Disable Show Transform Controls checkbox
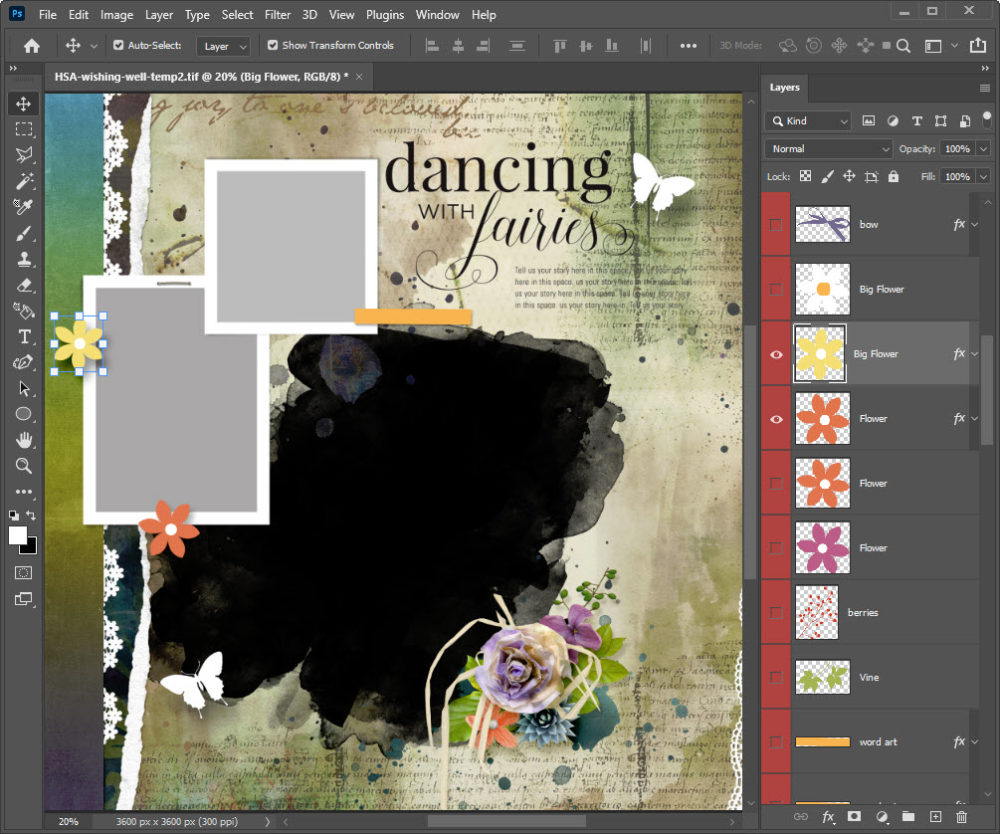The width and height of the screenshot is (1000, 834). pyautogui.click(x=272, y=45)
